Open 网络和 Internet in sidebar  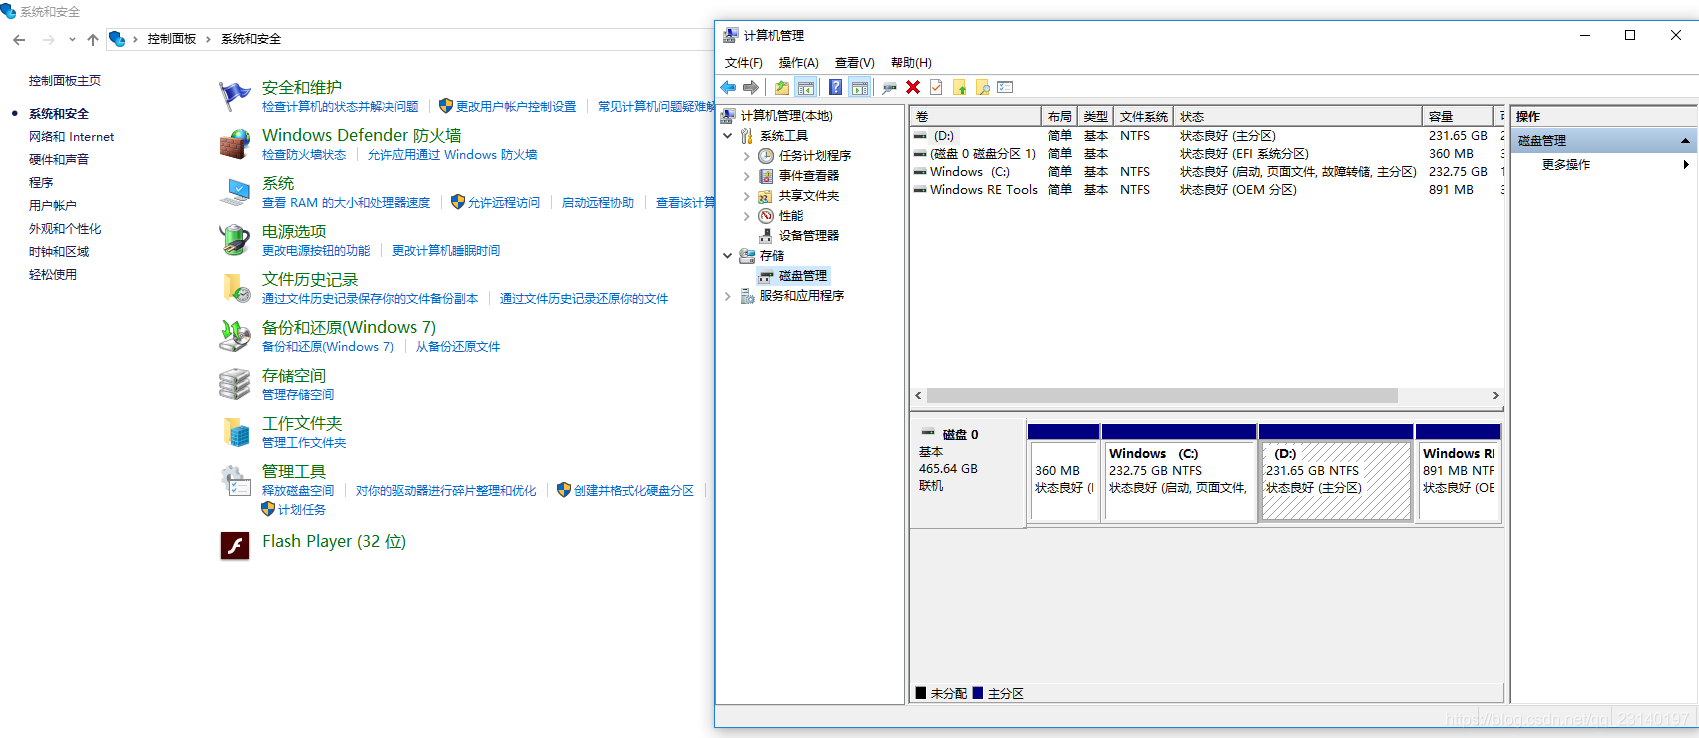coord(71,137)
